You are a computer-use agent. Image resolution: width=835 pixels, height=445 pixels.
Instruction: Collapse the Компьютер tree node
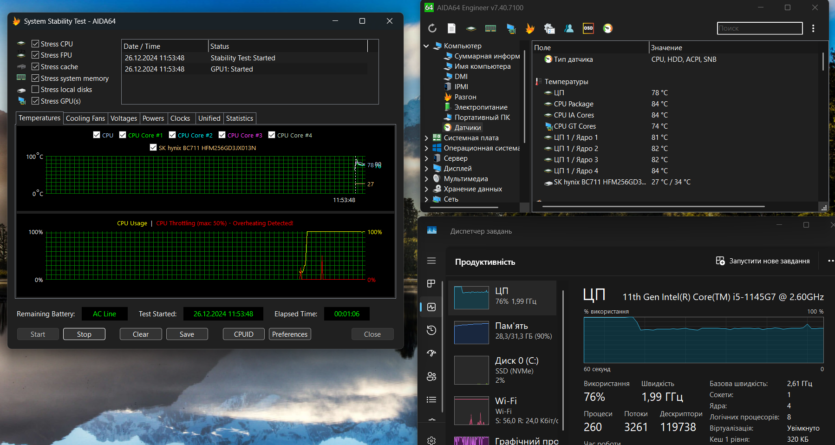point(426,46)
